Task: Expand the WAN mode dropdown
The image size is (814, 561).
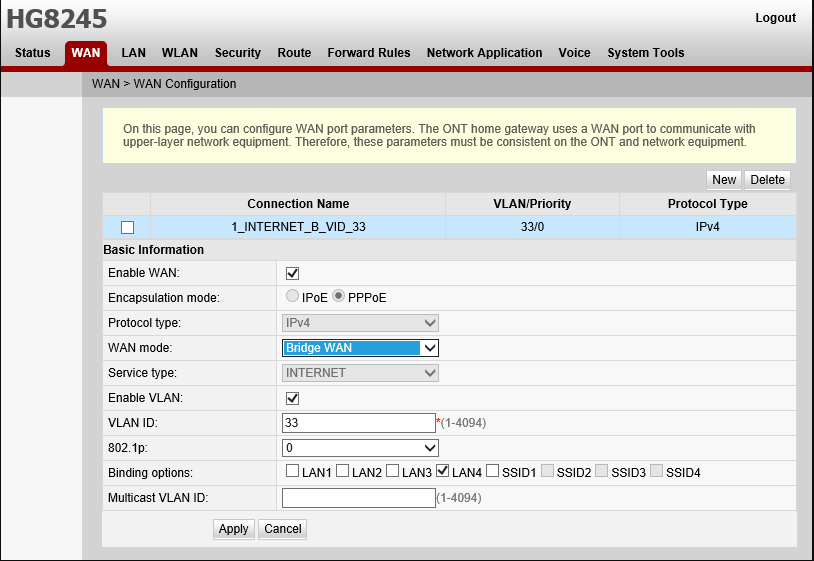Action: (360, 348)
